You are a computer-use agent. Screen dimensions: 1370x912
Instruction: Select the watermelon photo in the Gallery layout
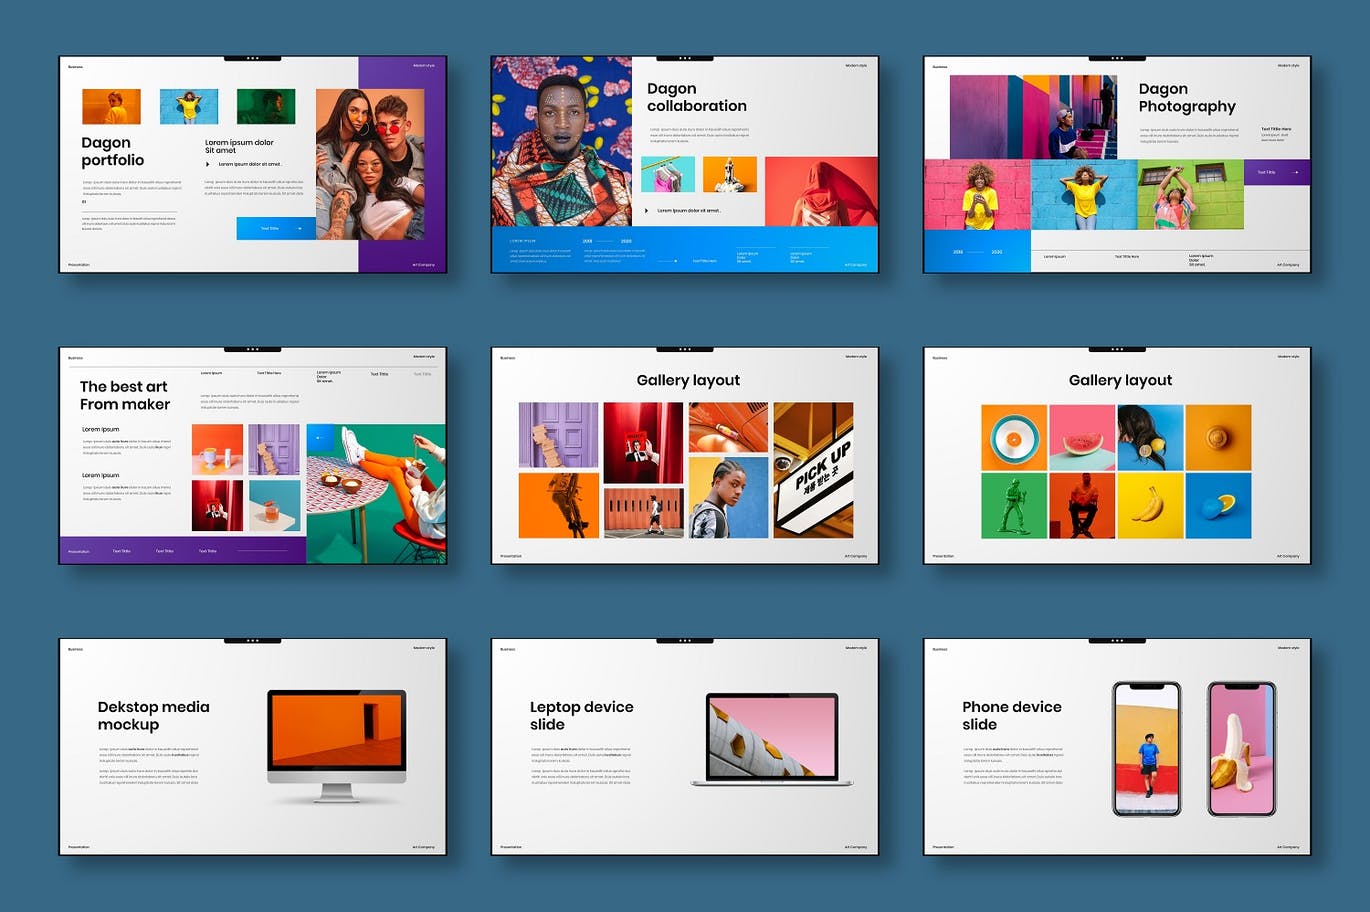coord(1082,437)
